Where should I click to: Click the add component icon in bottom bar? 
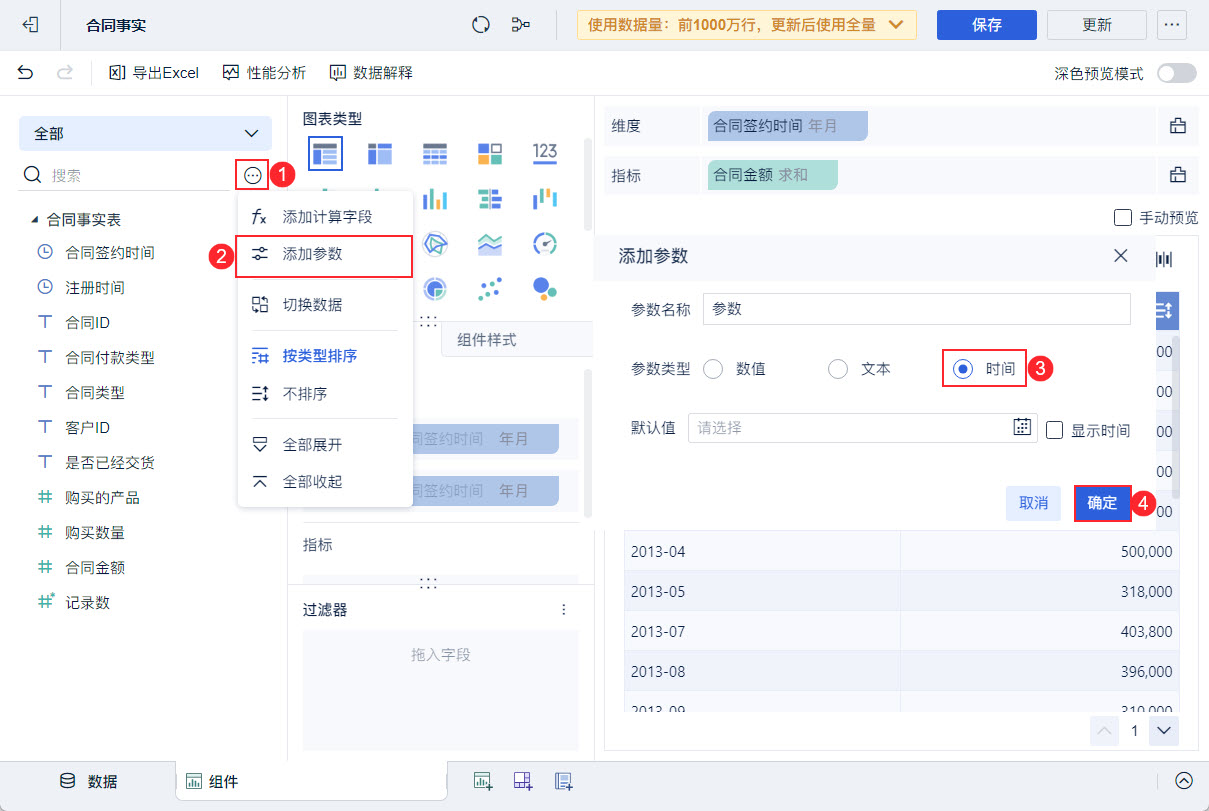tap(483, 781)
